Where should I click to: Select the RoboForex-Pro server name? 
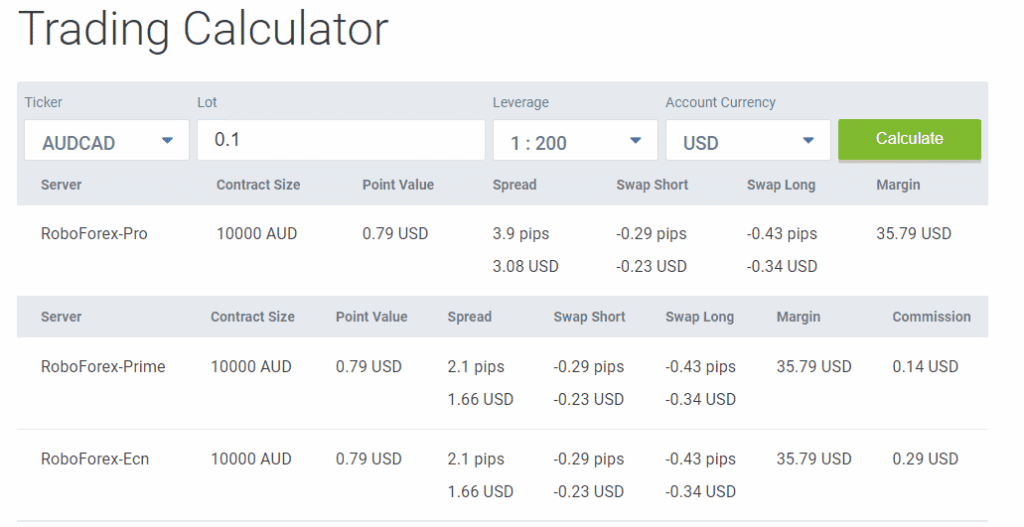pos(94,234)
